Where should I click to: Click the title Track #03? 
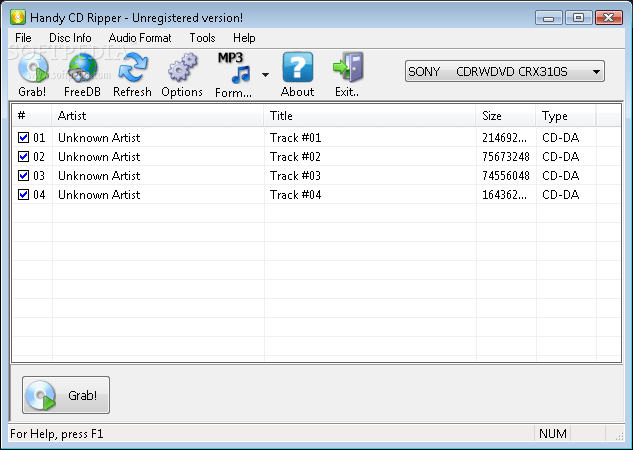(296, 176)
